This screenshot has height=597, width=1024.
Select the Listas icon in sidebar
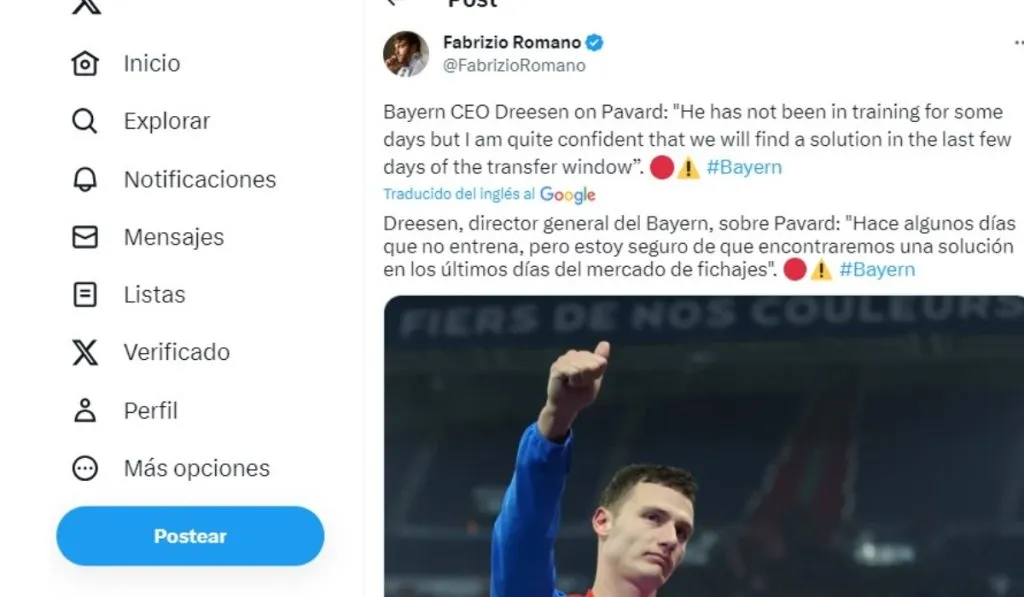86,295
